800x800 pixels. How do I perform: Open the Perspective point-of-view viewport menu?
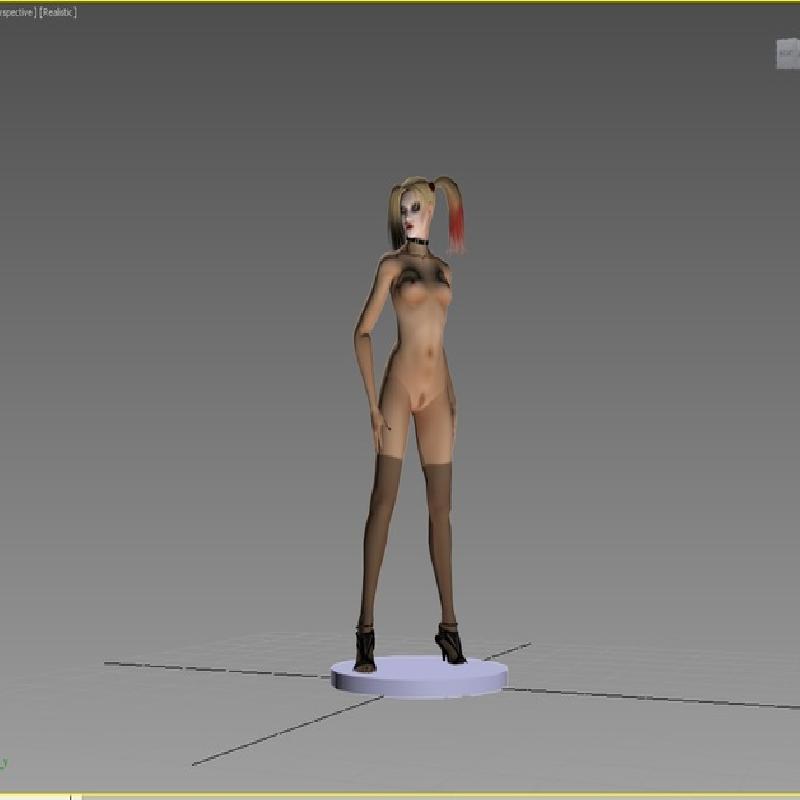pos(18,12)
